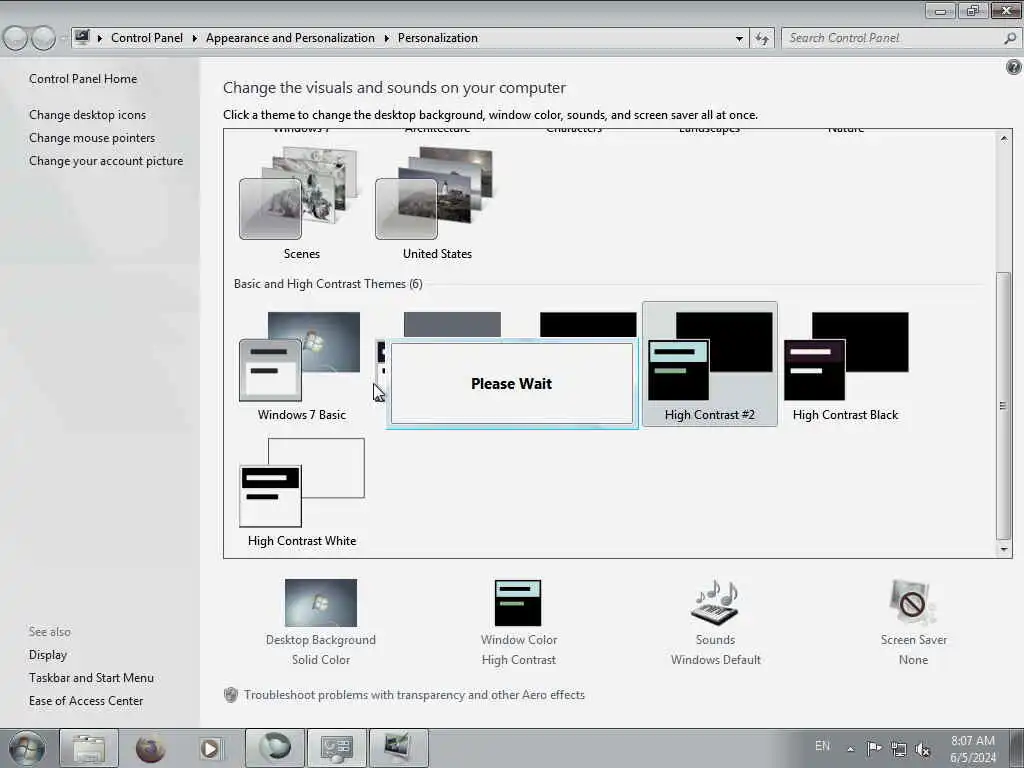Switch to the Personalization taskbar button

click(x=398, y=748)
